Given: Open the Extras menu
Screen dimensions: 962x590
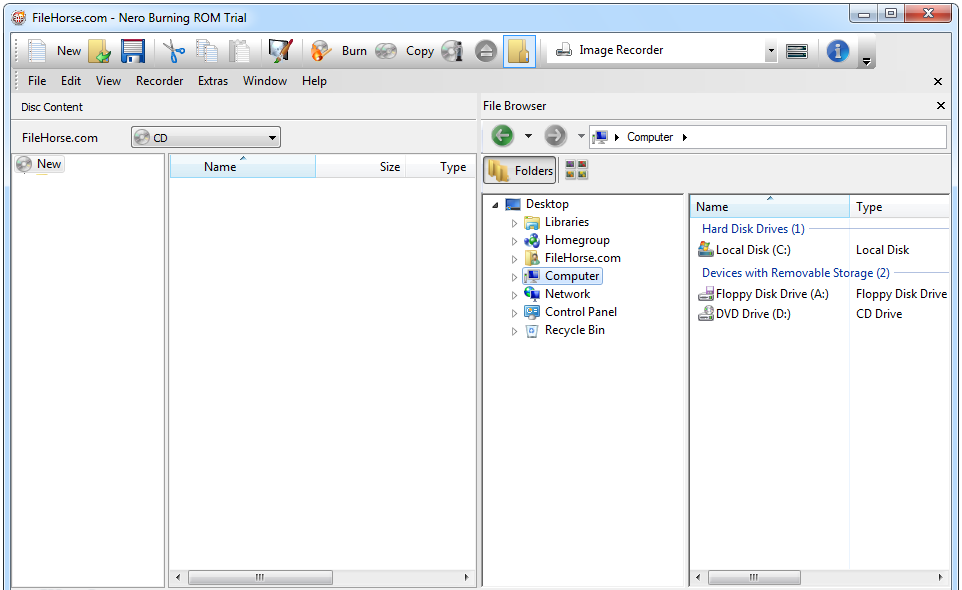Looking at the screenshot, I should tap(213, 81).
